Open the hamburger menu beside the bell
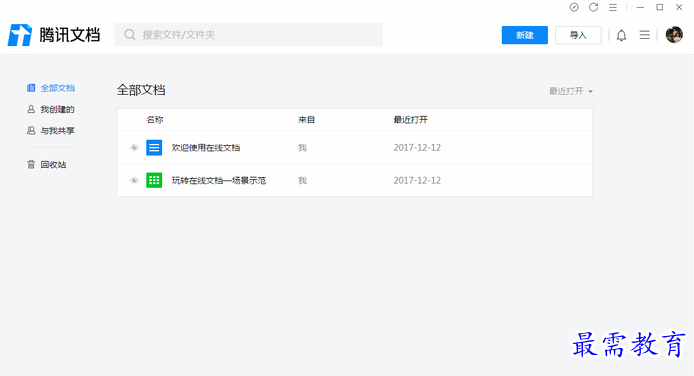694x376 pixels. [644, 35]
